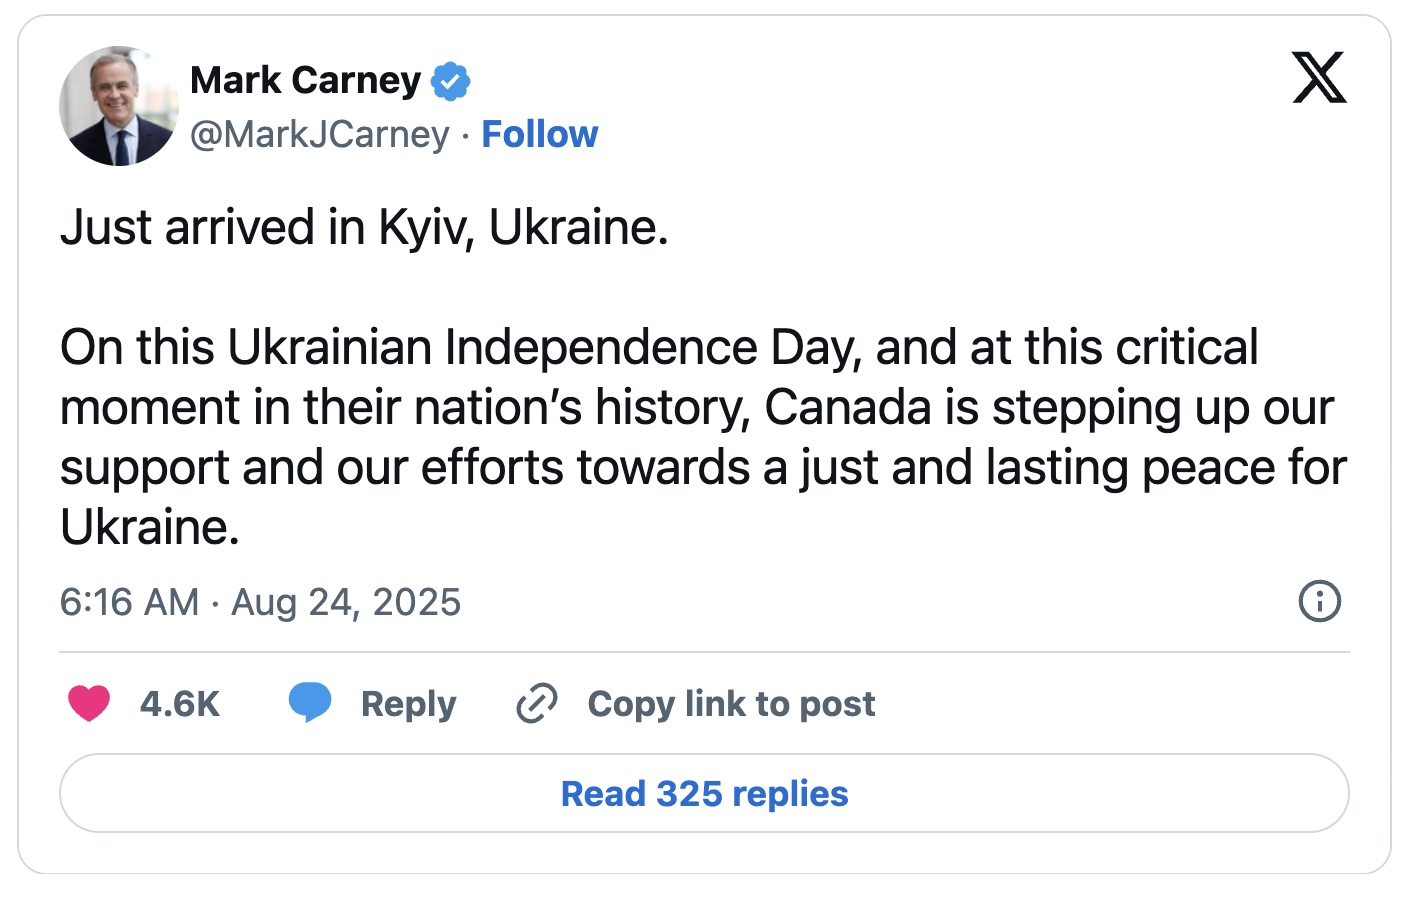
Task: Open the Aug 24, 2025 date link
Action: pyautogui.click(x=346, y=602)
